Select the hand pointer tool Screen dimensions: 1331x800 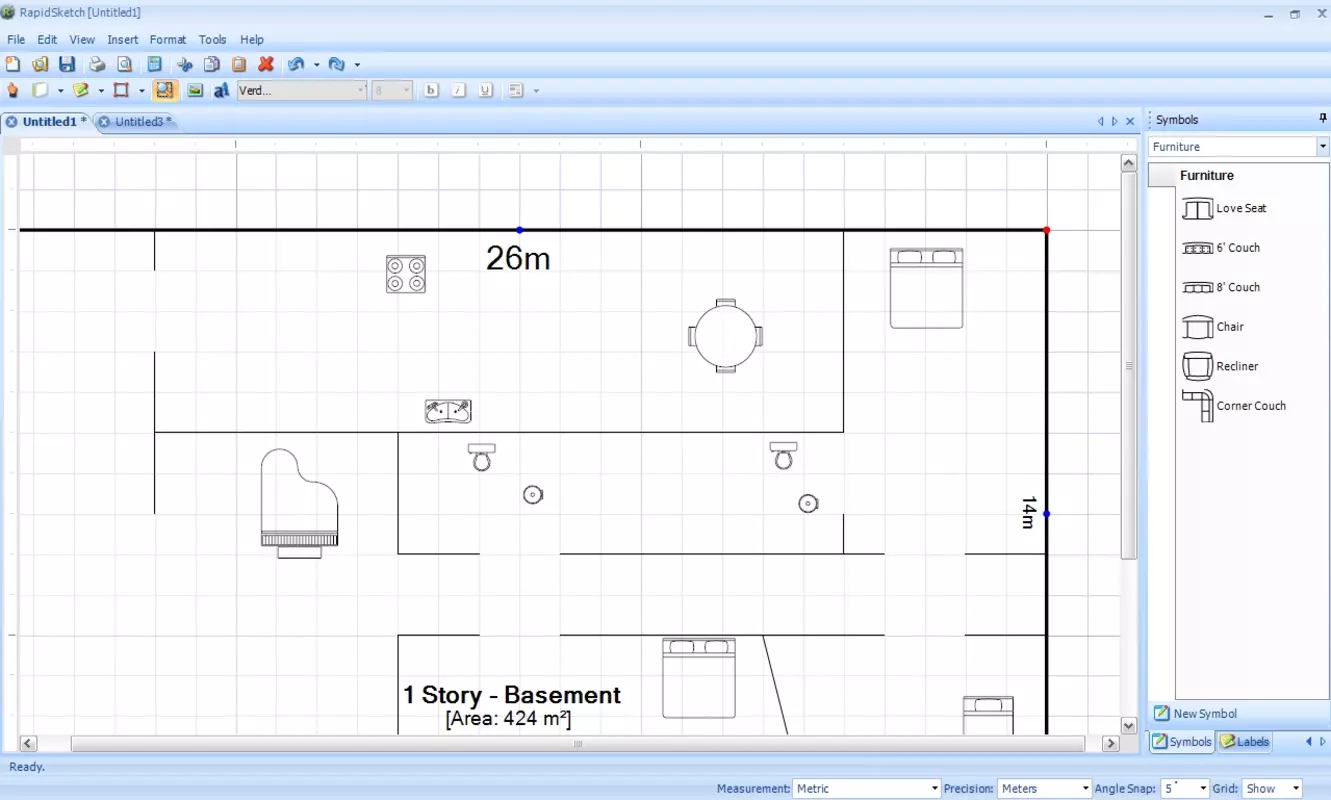pyautogui.click(x=13, y=90)
